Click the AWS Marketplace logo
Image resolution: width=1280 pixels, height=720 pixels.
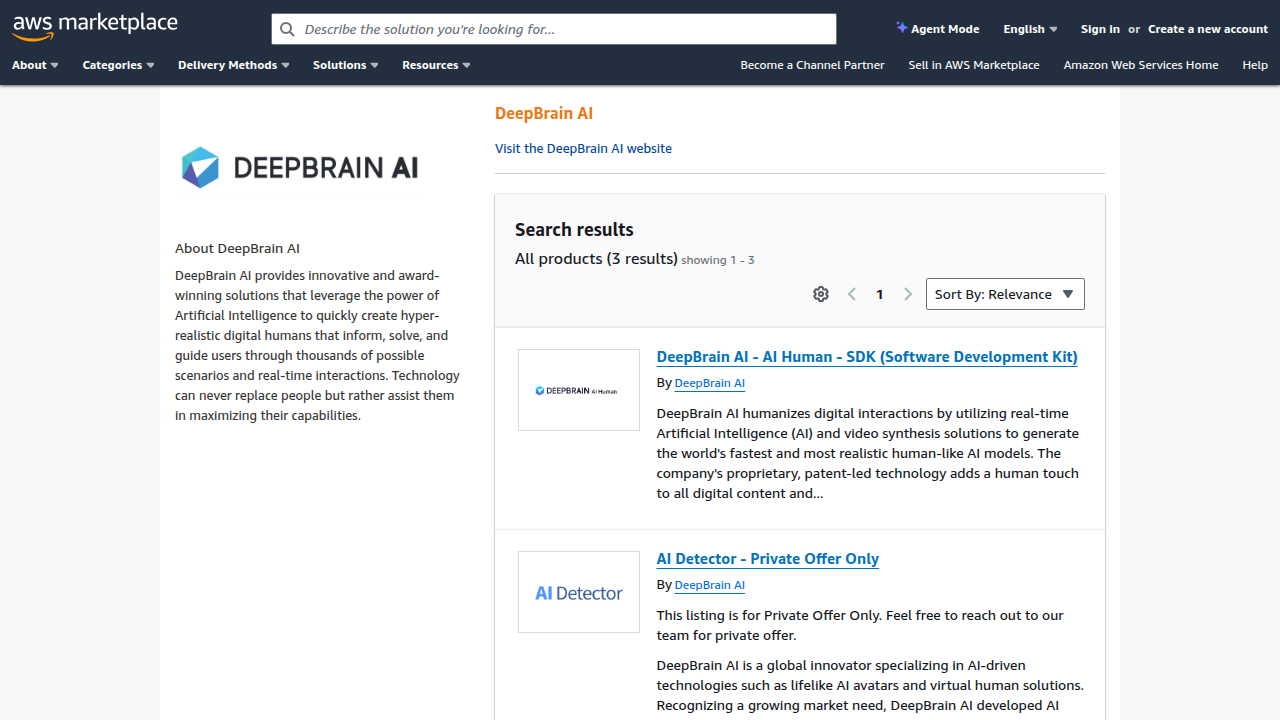point(95,26)
